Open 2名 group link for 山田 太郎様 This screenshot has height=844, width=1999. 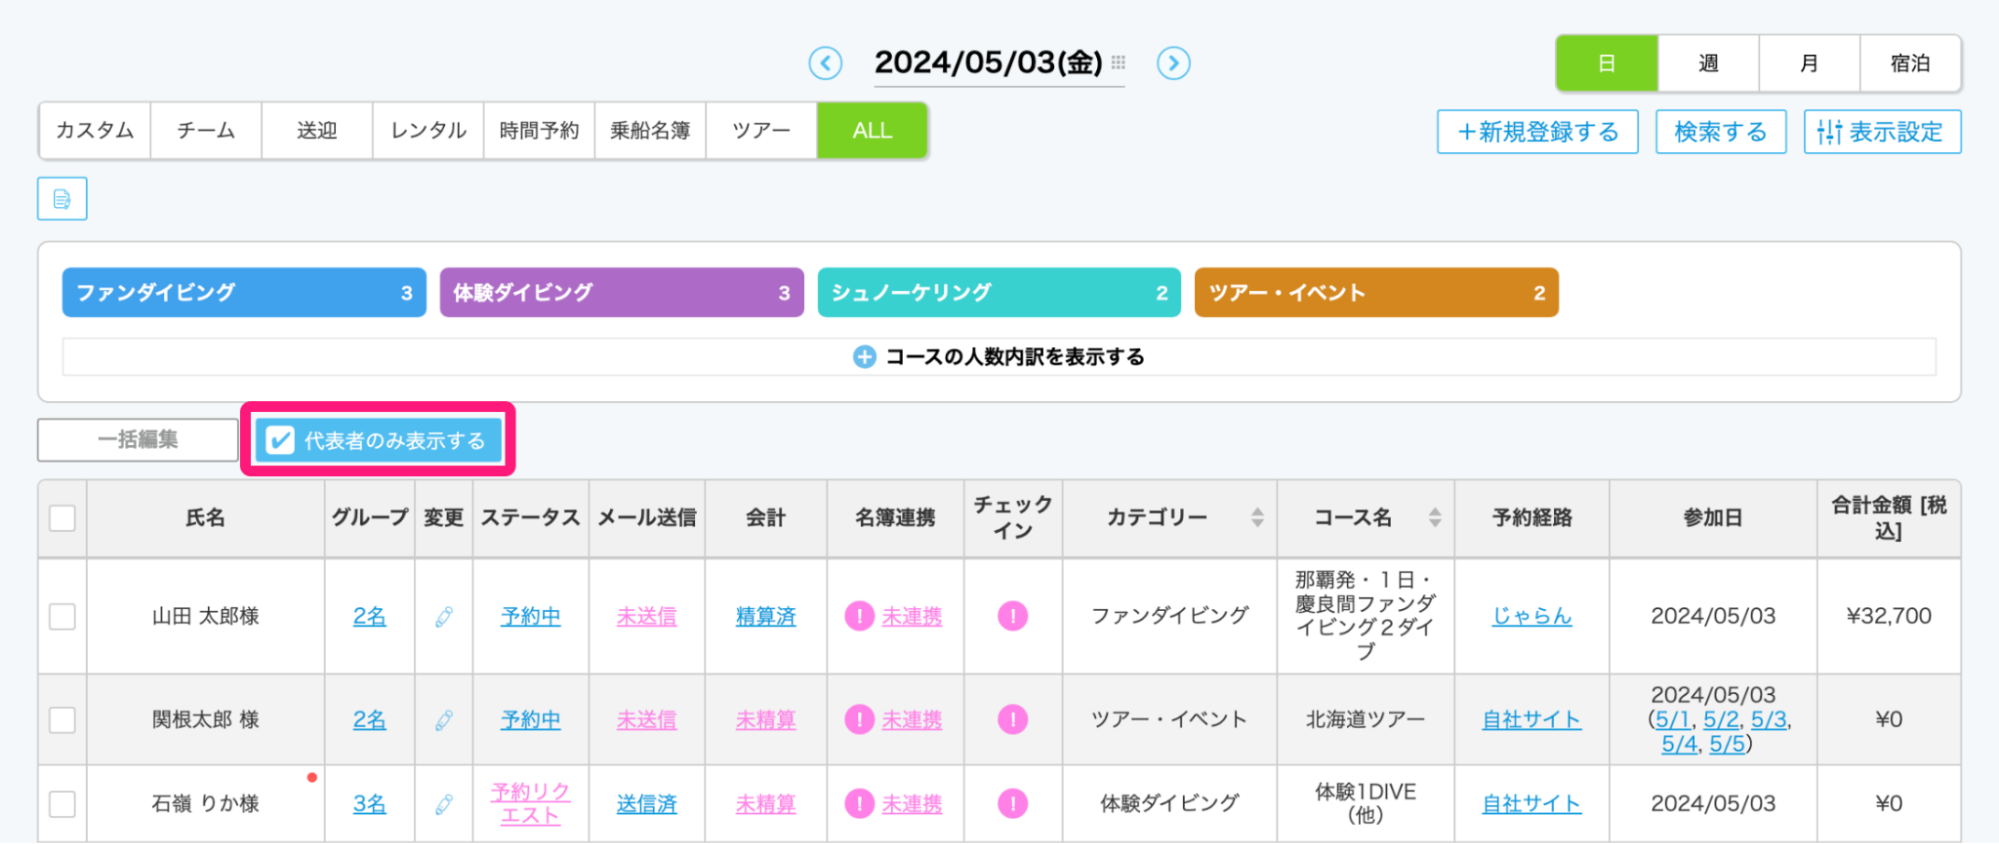click(369, 617)
